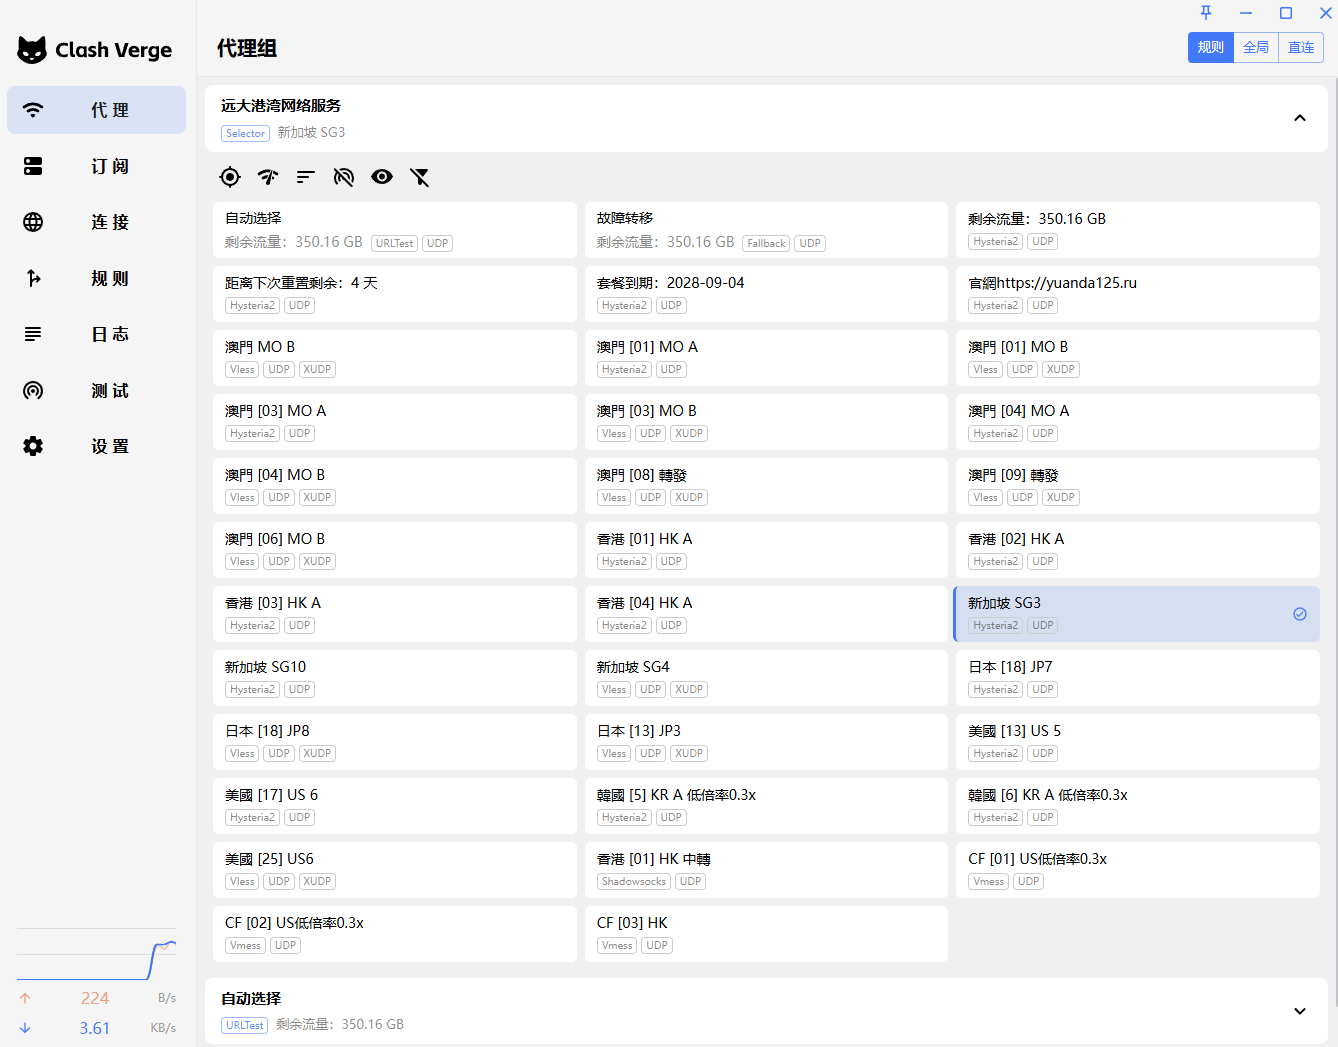Run the delay test wifi icon
Image resolution: width=1338 pixels, height=1047 pixels.
pyautogui.click(x=268, y=177)
